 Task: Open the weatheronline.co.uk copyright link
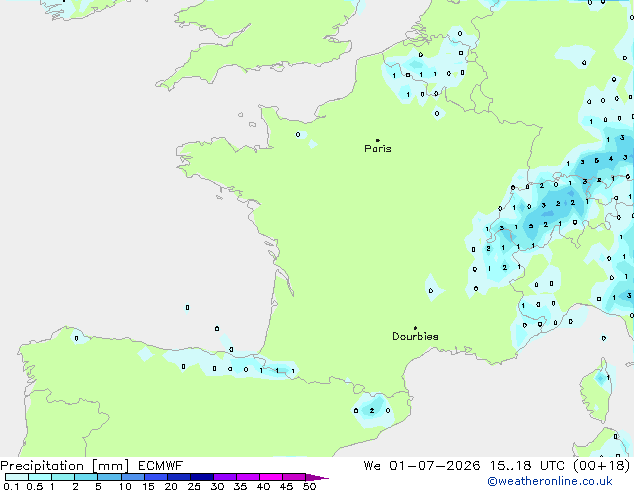point(550,481)
